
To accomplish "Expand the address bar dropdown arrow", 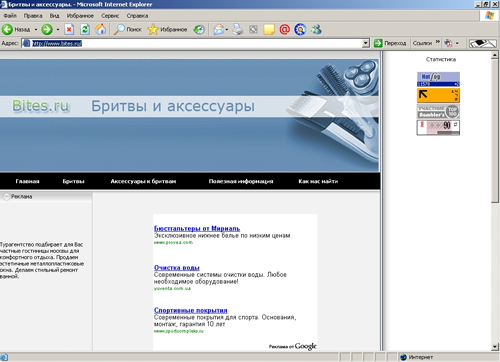I will 366,43.
